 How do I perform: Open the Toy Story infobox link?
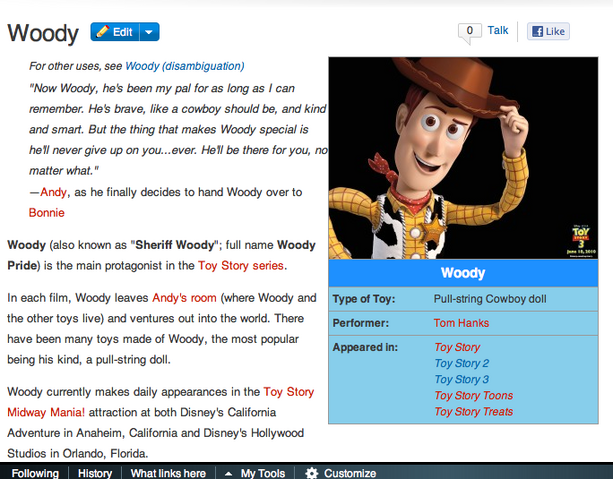pos(457,347)
